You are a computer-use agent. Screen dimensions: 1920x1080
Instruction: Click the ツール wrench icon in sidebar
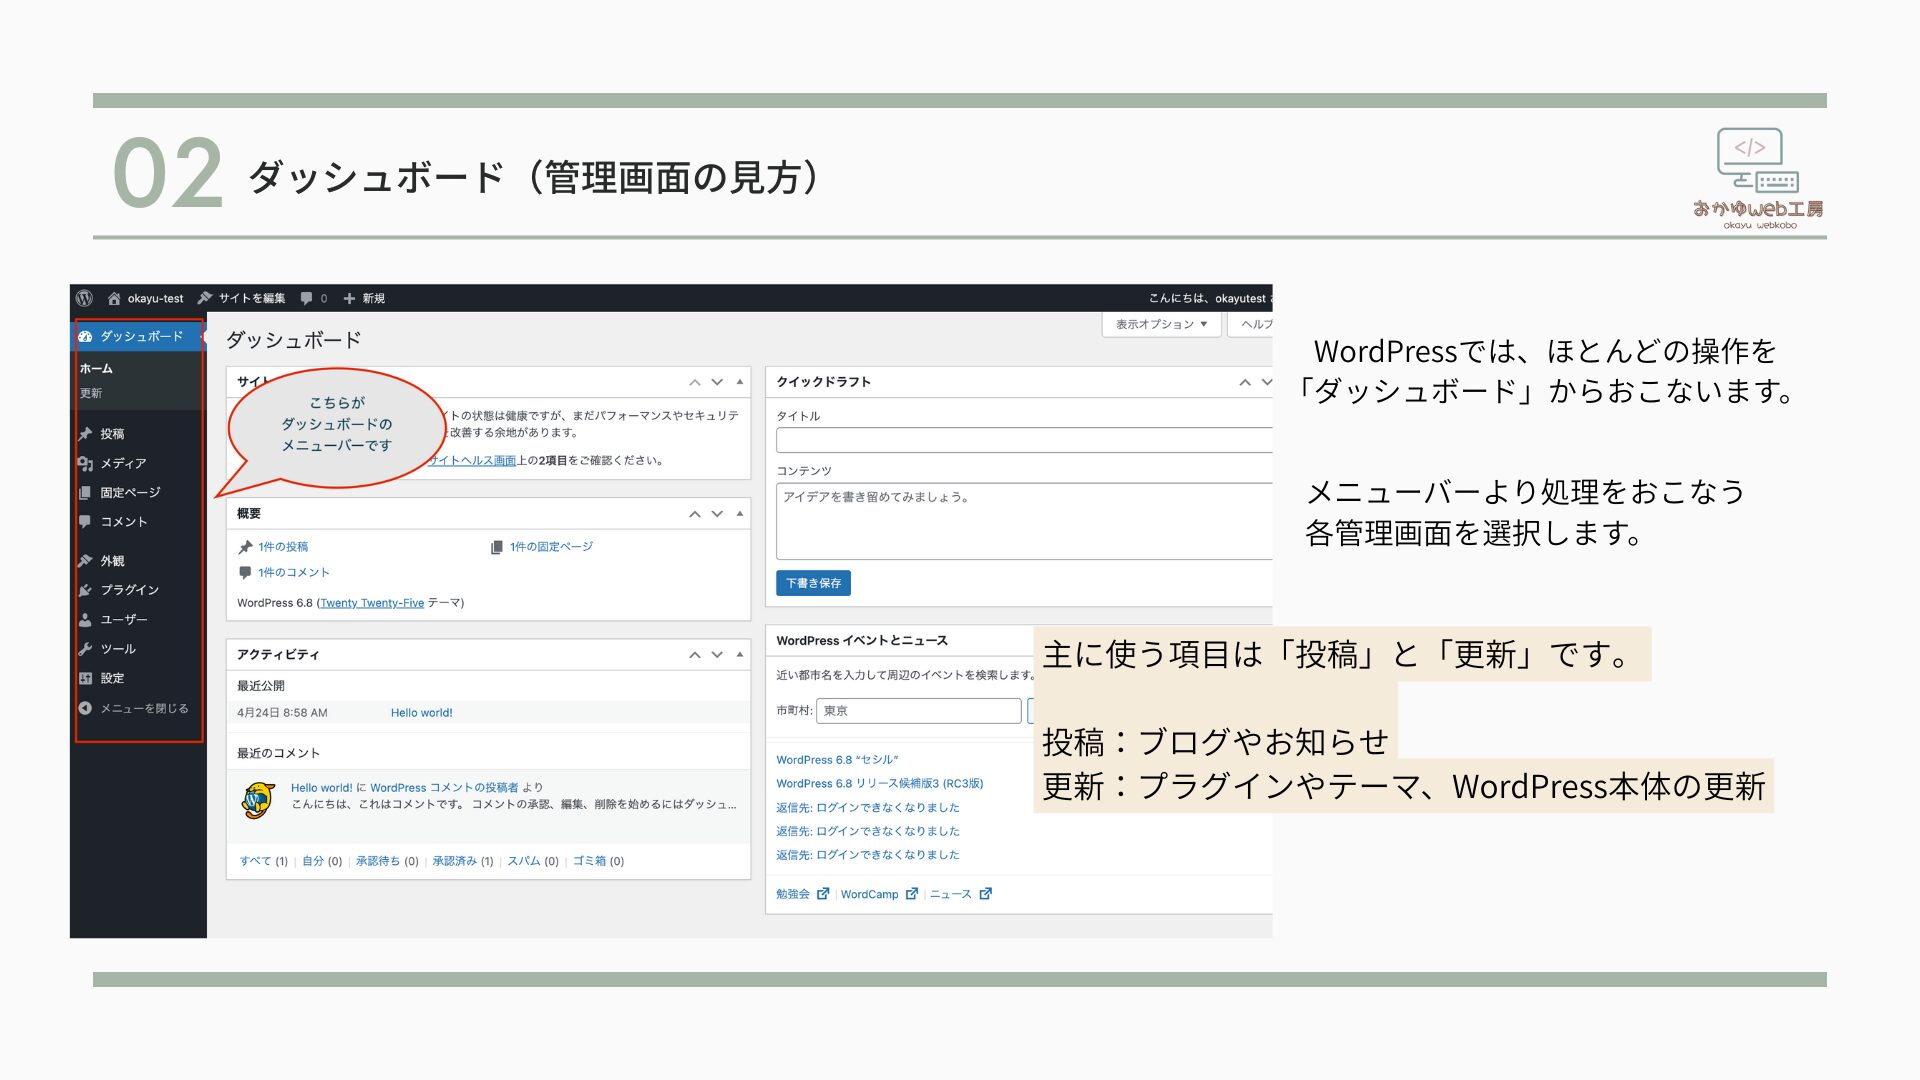[85, 649]
